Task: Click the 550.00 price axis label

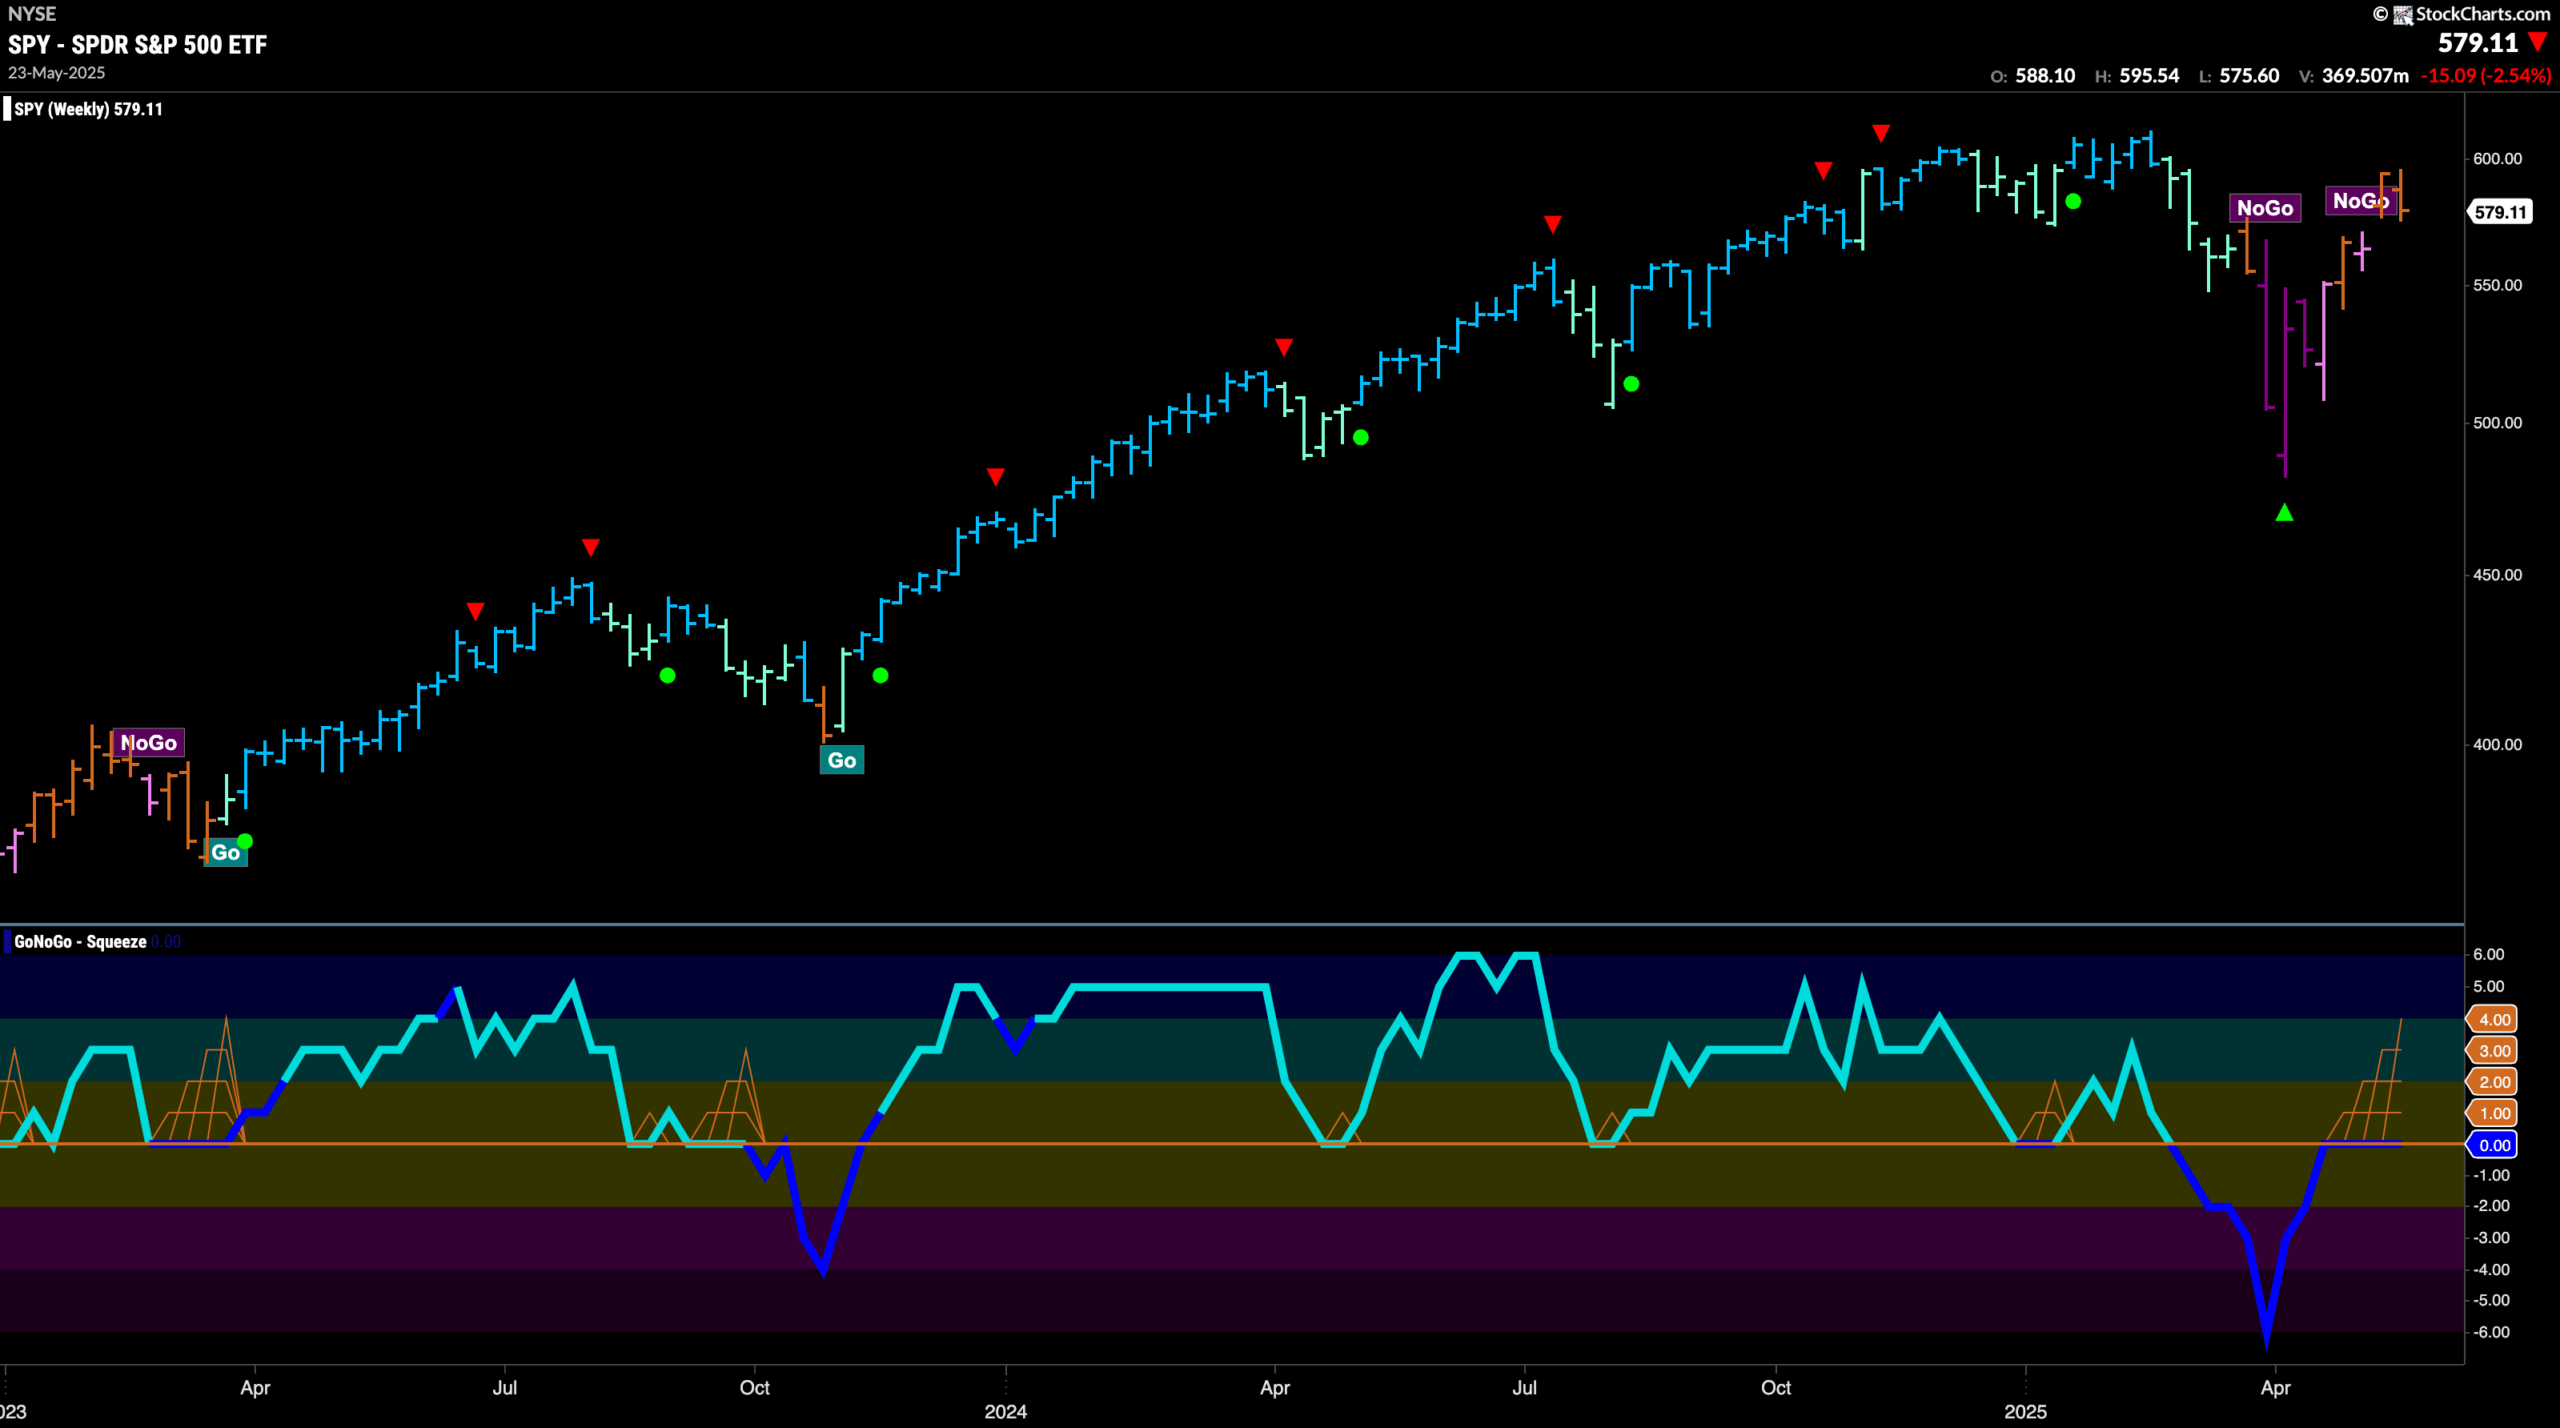Action: (2497, 286)
